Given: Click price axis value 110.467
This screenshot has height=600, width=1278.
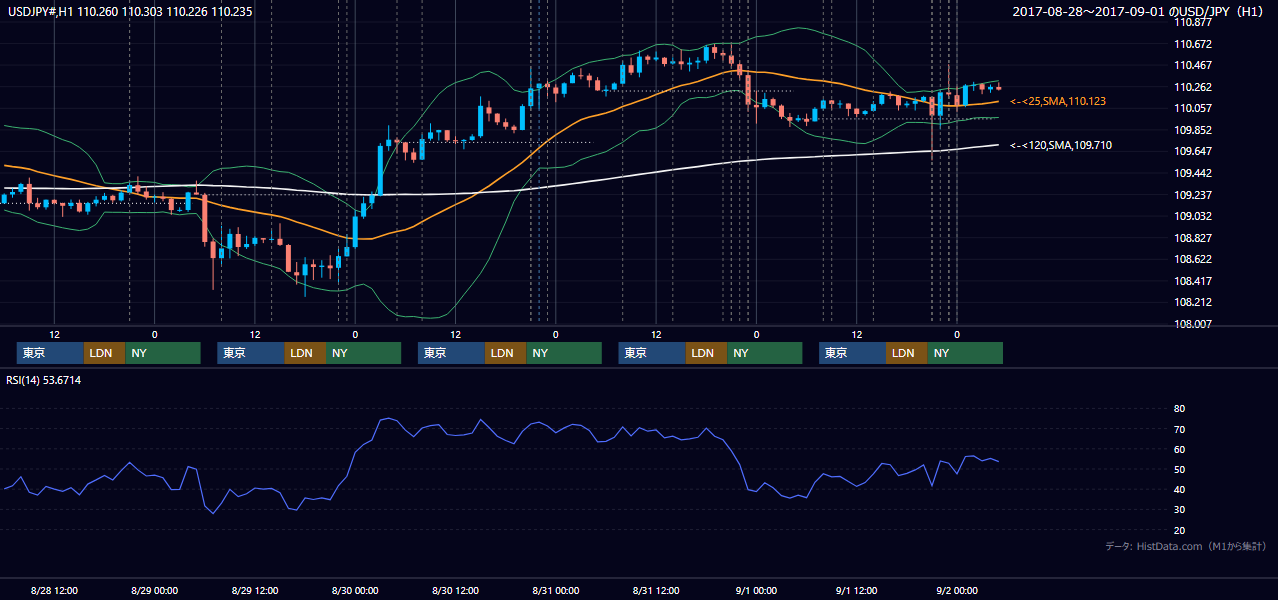Looking at the screenshot, I should 1194,65.
